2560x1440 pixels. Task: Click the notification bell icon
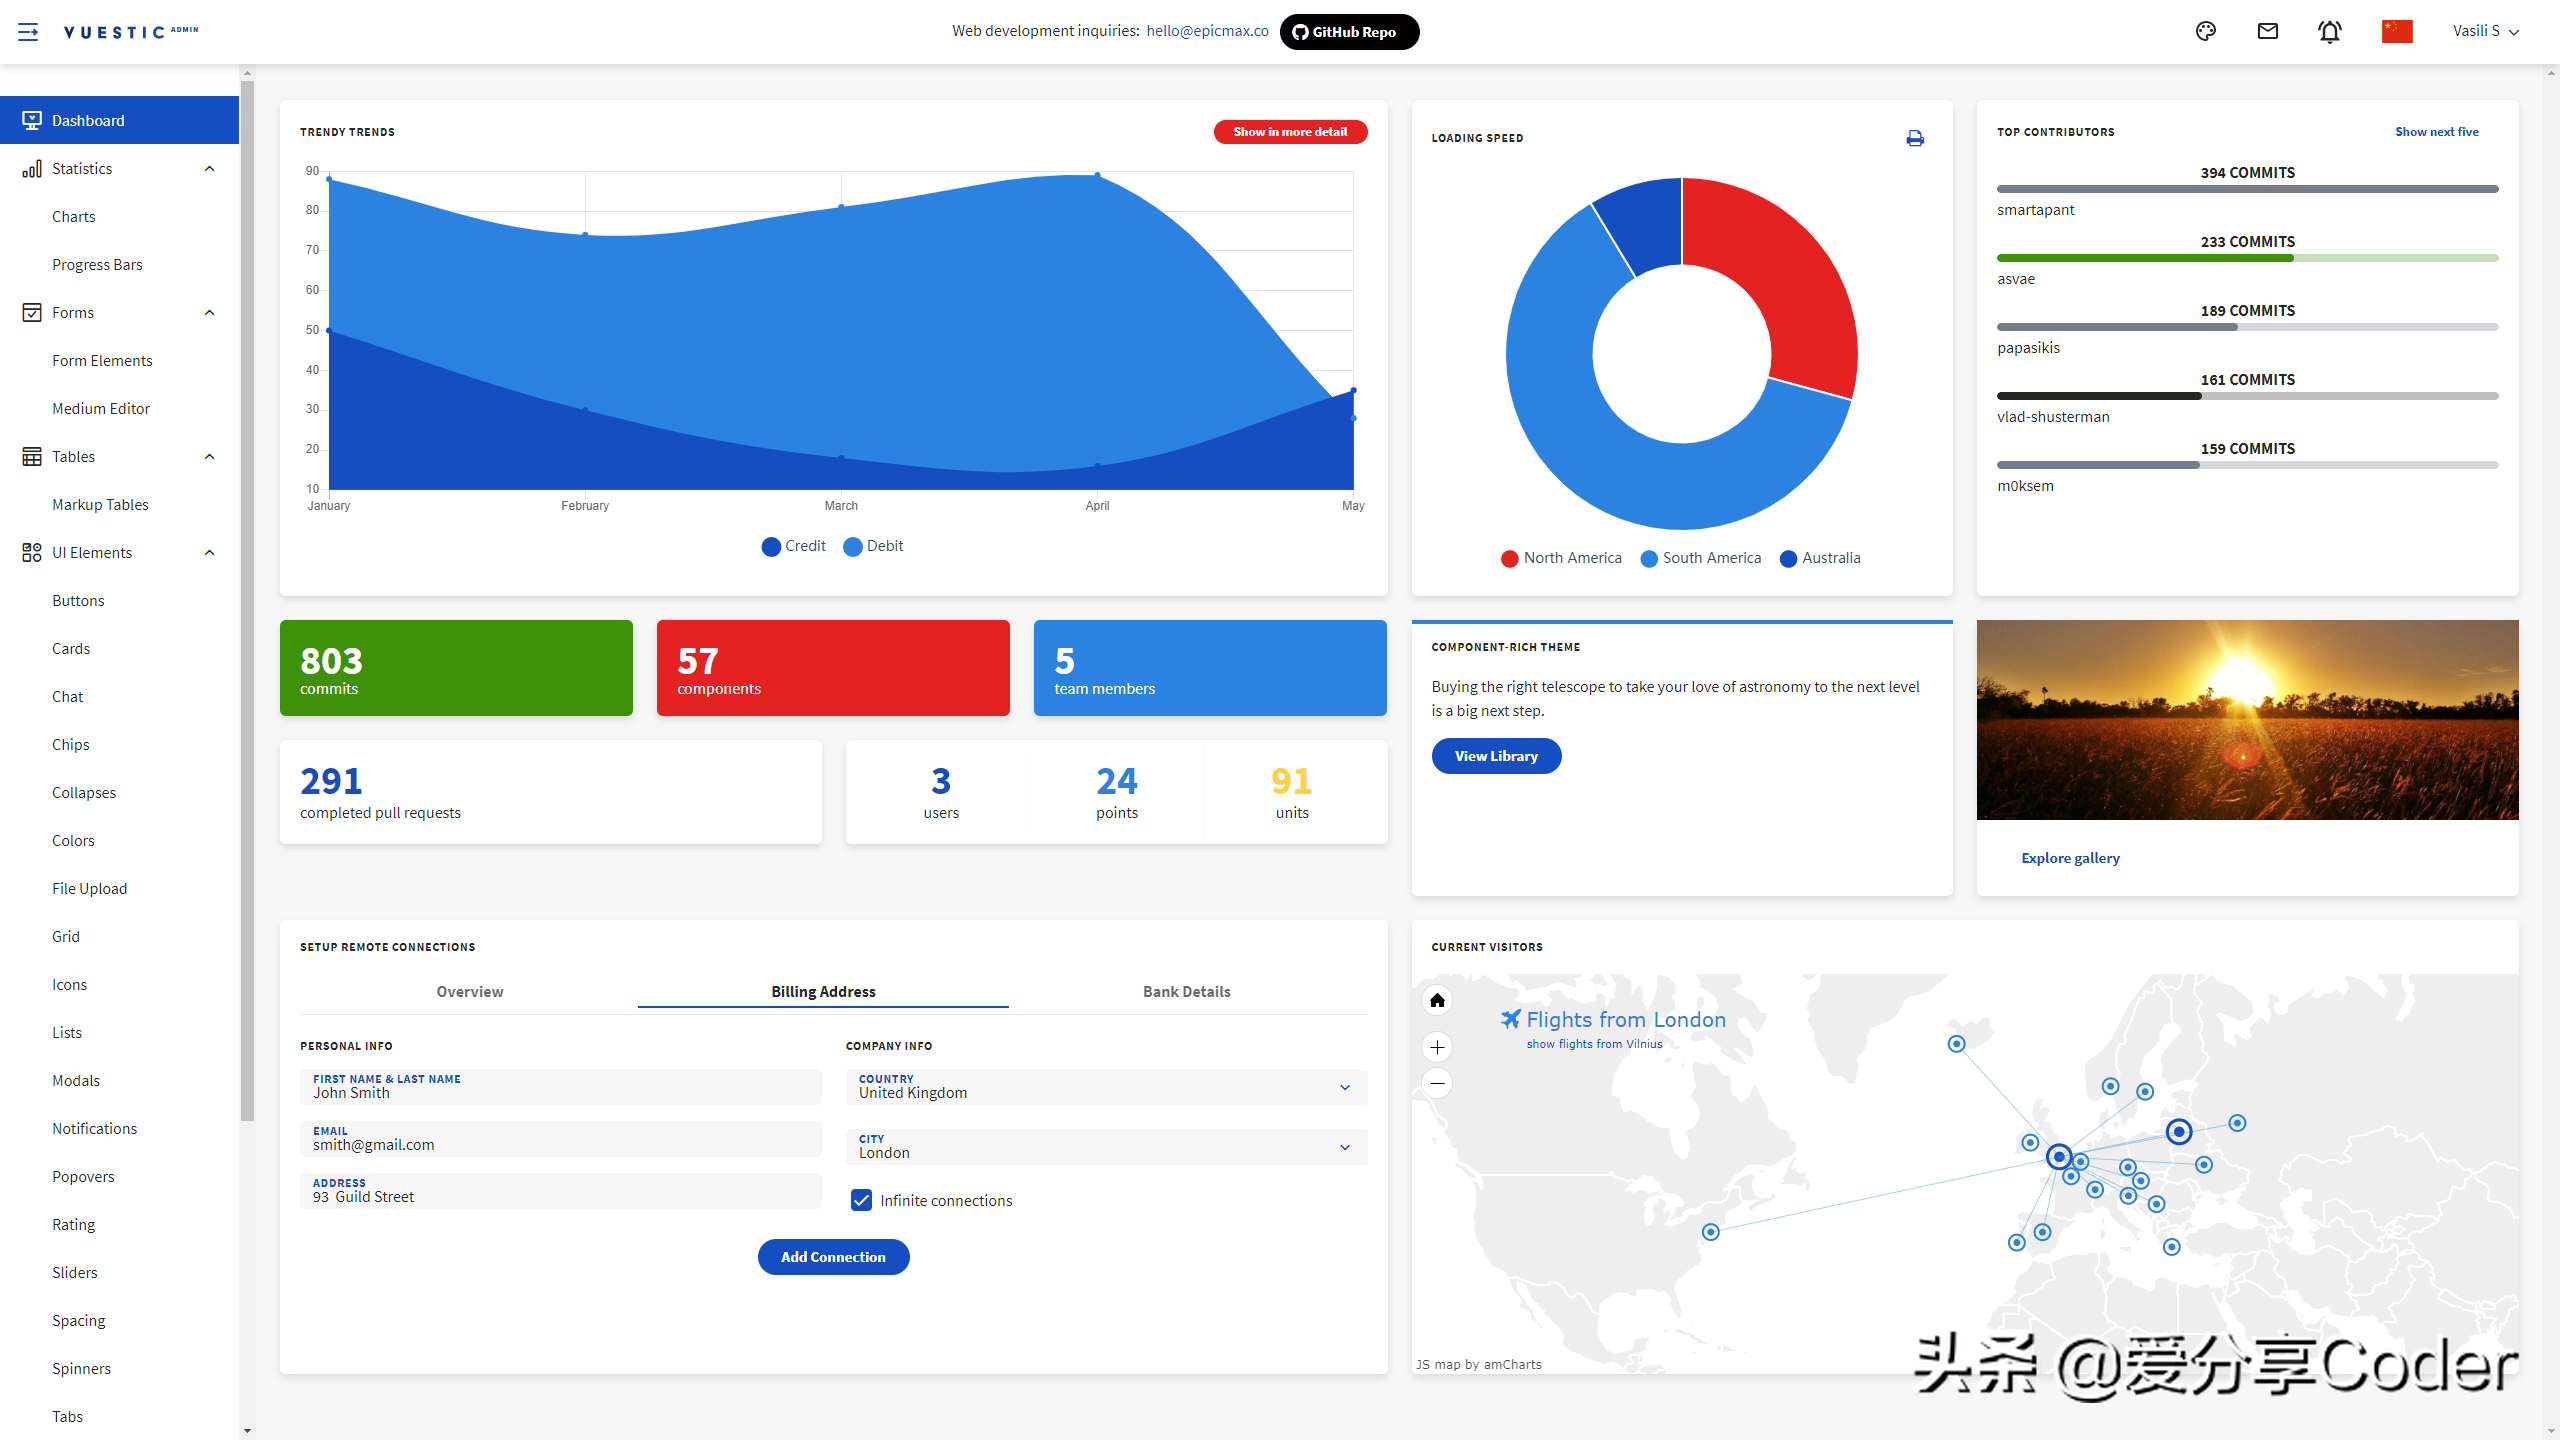(2330, 32)
